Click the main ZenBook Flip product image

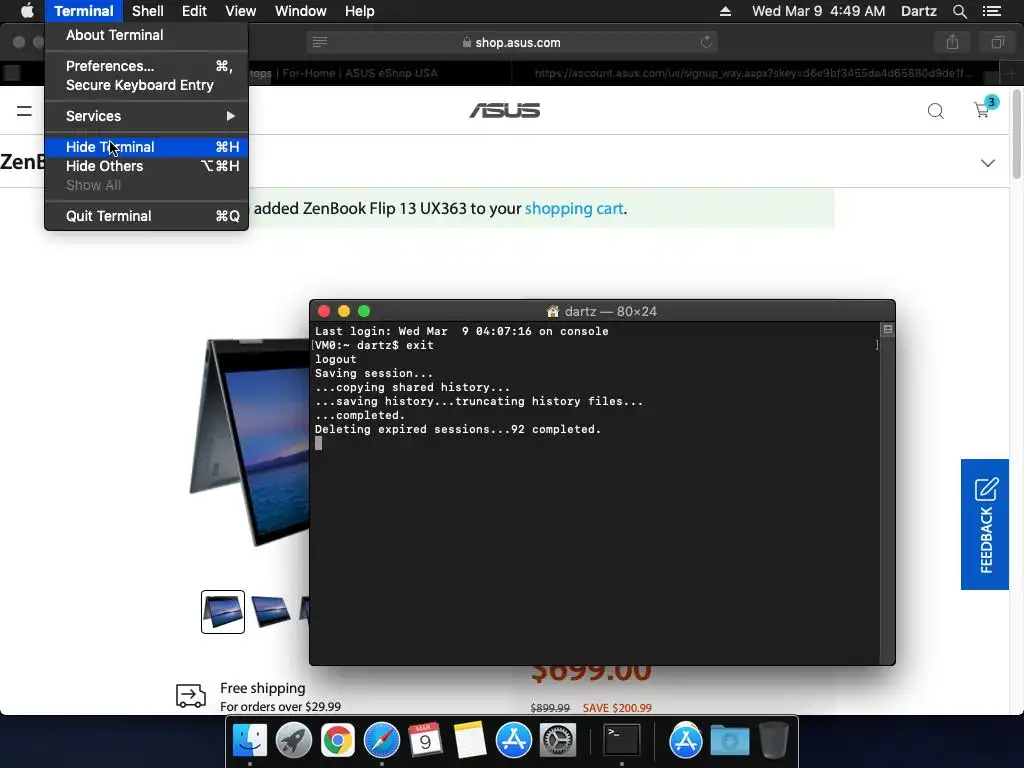249,441
